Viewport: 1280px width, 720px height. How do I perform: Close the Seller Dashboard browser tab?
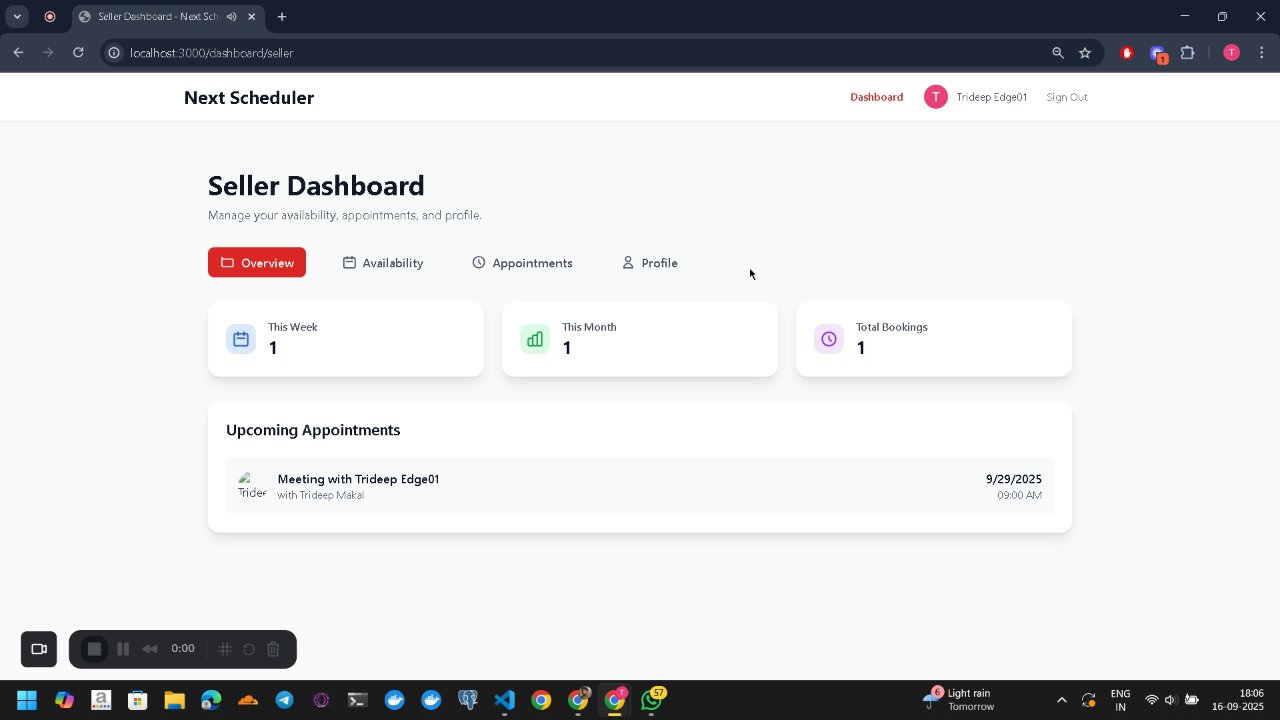[x=252, y=17]
